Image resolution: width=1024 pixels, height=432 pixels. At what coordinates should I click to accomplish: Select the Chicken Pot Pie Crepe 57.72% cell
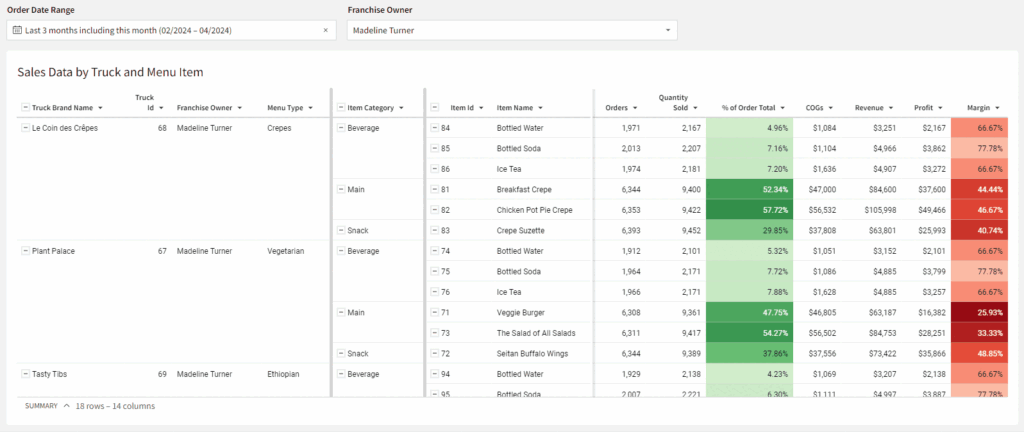coord(749,210)
